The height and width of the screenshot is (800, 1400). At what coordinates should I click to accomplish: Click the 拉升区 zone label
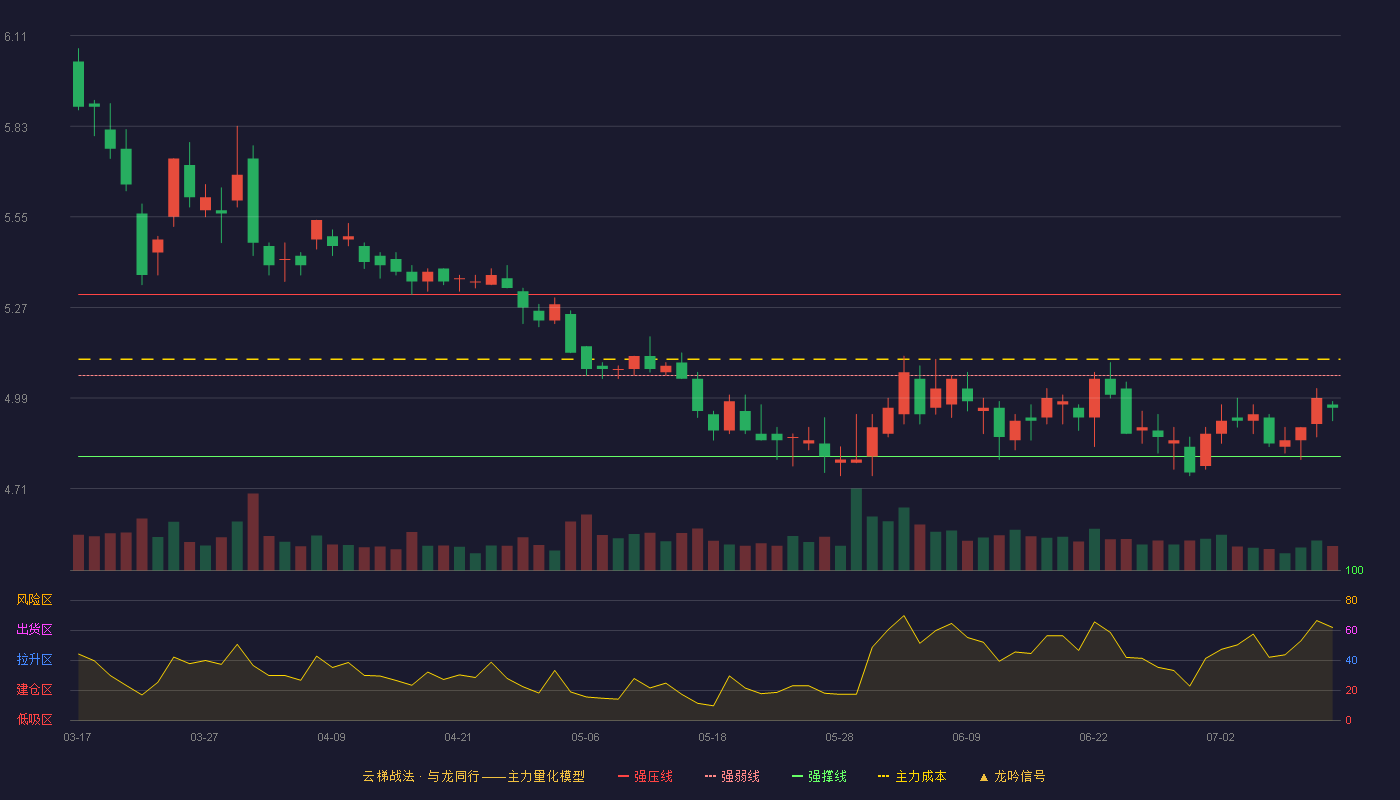pos(34,660)
